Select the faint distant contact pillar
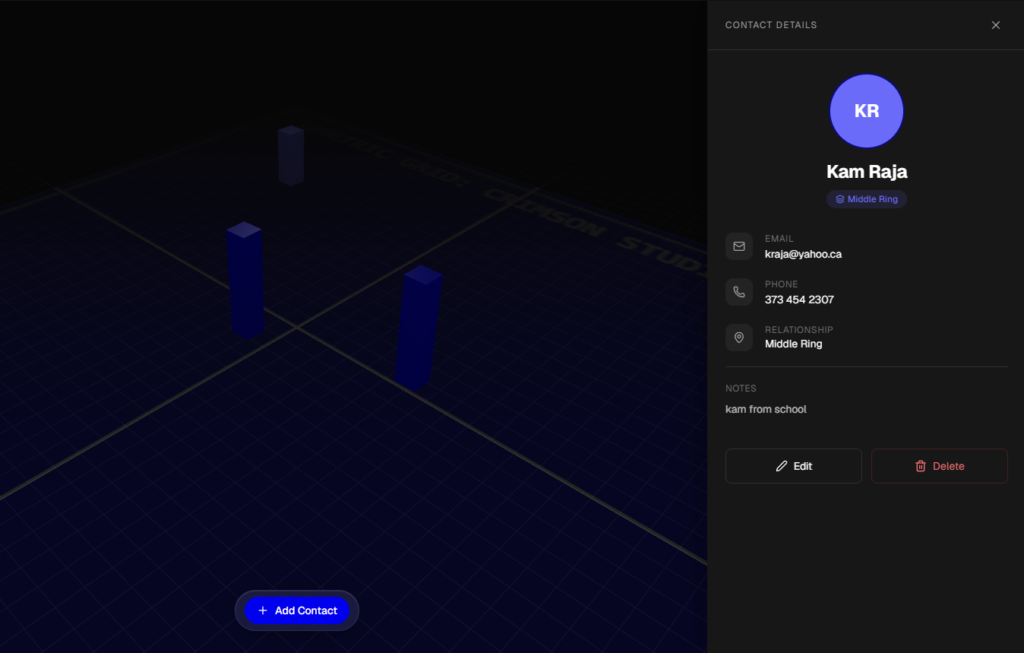The image size is (1024, 653). tap(291, 155)
